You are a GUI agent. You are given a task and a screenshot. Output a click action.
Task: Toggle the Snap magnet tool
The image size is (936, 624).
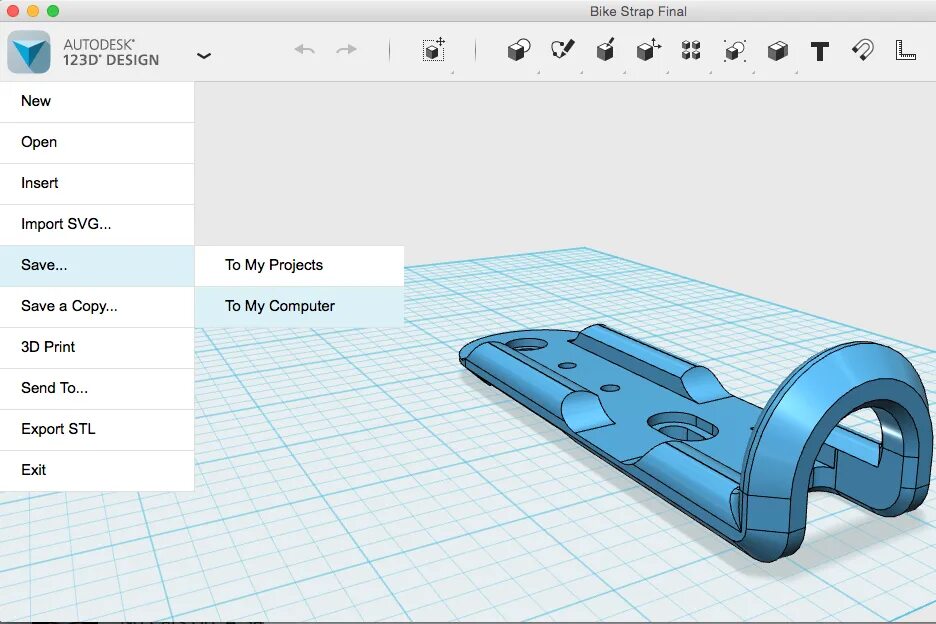pos(863,50)
